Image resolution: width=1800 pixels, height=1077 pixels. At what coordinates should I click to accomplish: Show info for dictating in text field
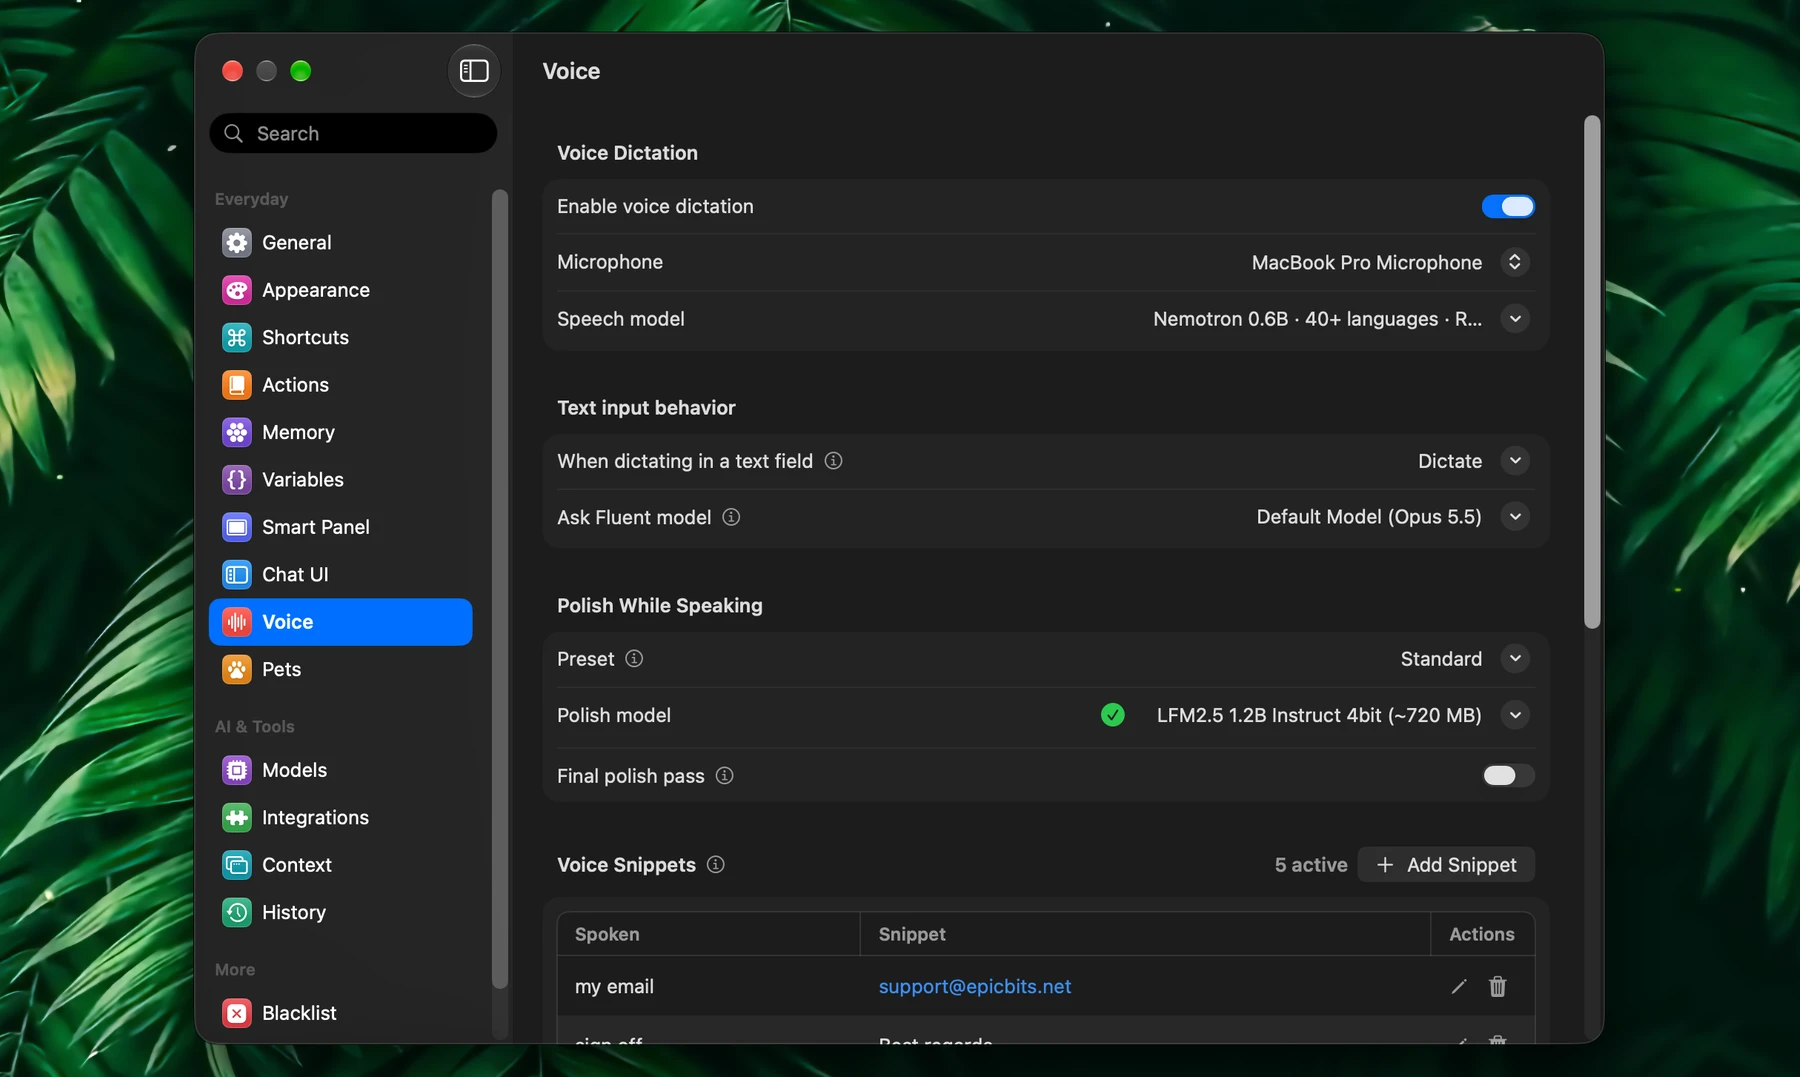(833, 461)
